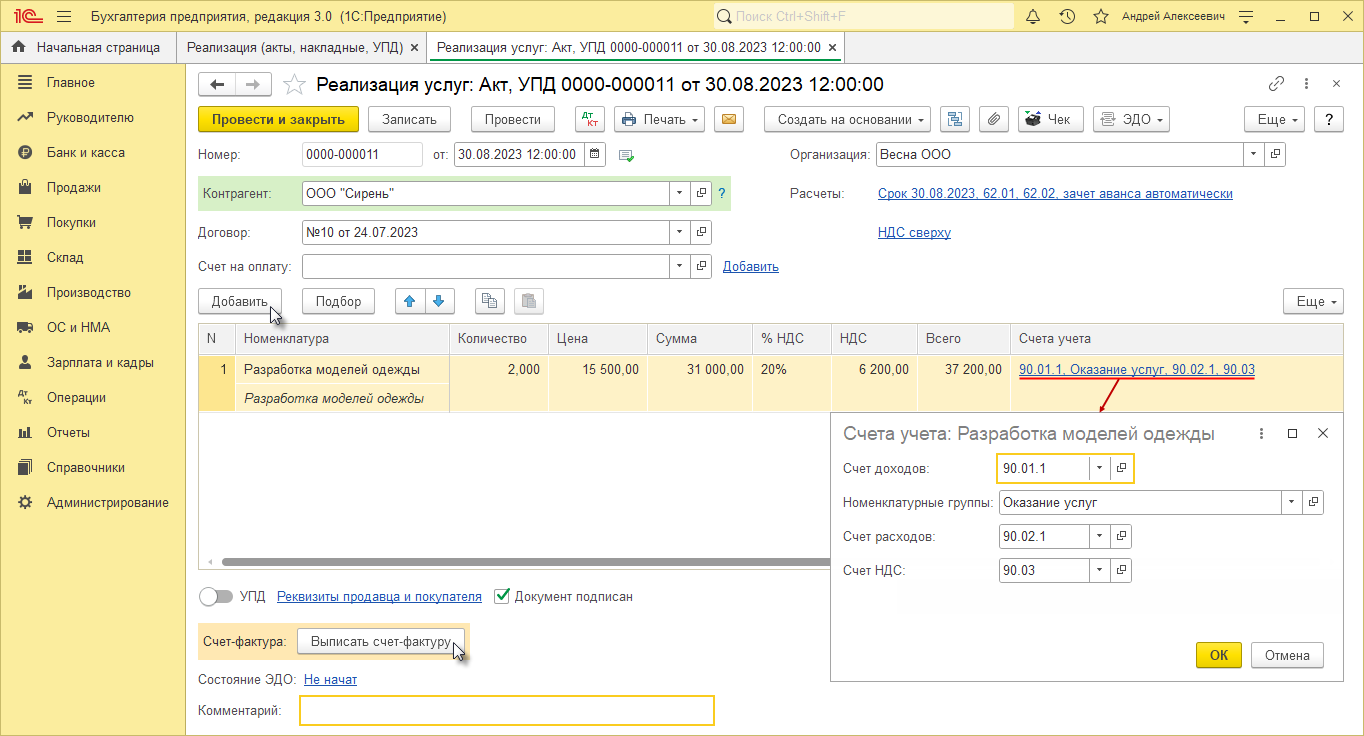This screenshot has height=736, width=1364.
Task: Move row up arrow button
Action: coord(411,301)
